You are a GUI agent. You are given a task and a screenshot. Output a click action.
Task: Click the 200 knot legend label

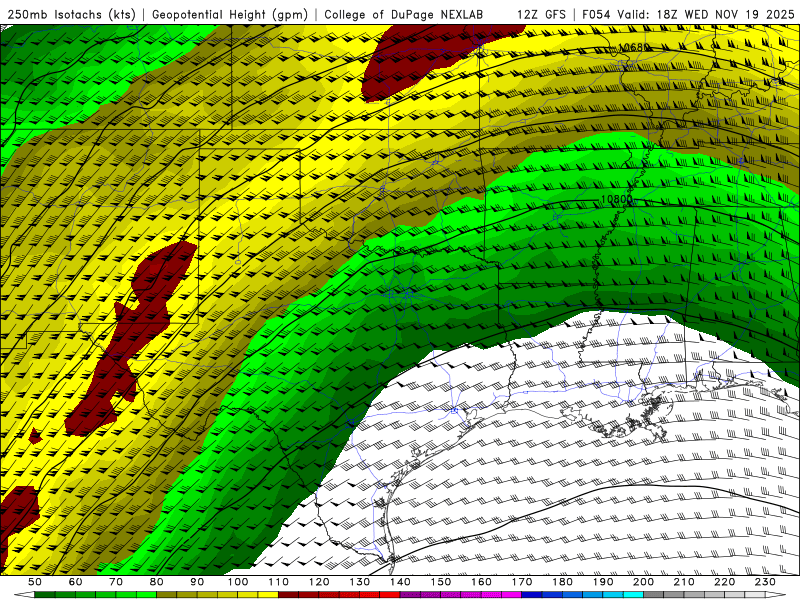coord(644,582)
